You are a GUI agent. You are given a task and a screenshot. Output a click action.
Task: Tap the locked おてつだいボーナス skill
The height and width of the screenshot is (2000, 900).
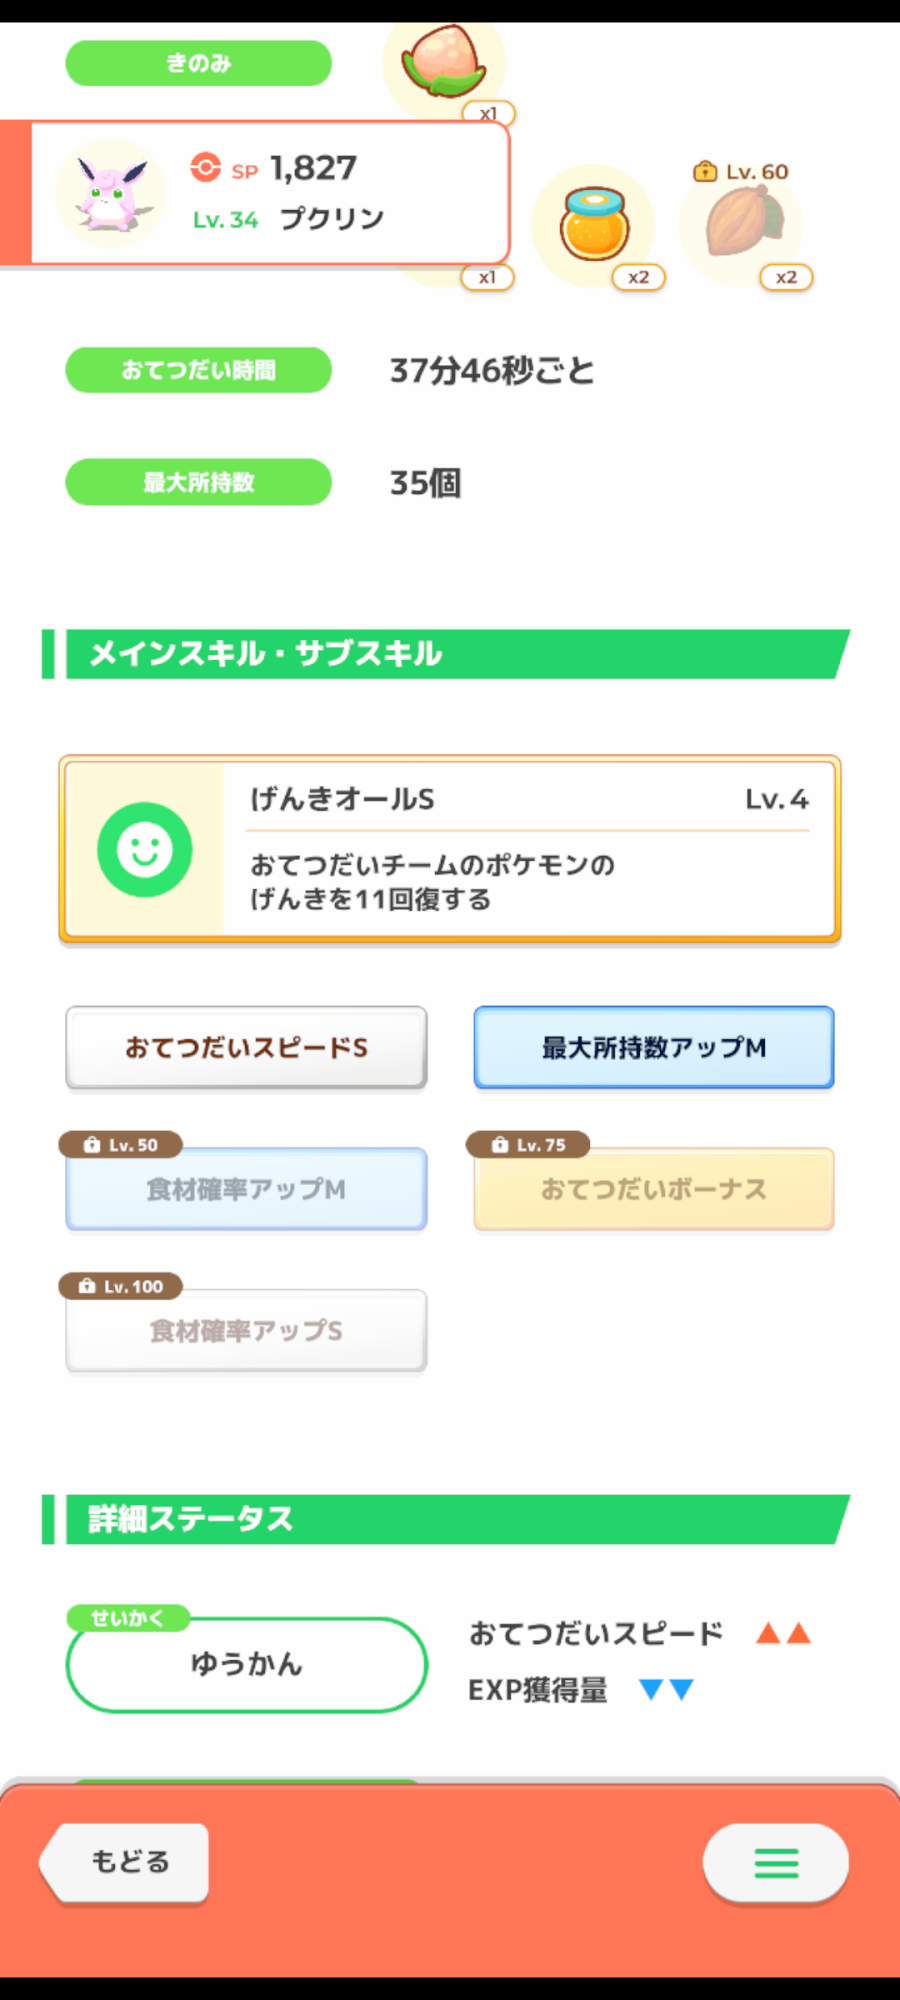click(x=654, y=1189)
